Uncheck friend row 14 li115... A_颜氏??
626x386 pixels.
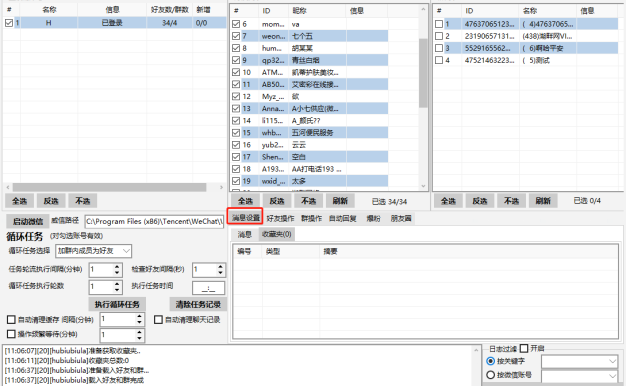pos(236,121)
